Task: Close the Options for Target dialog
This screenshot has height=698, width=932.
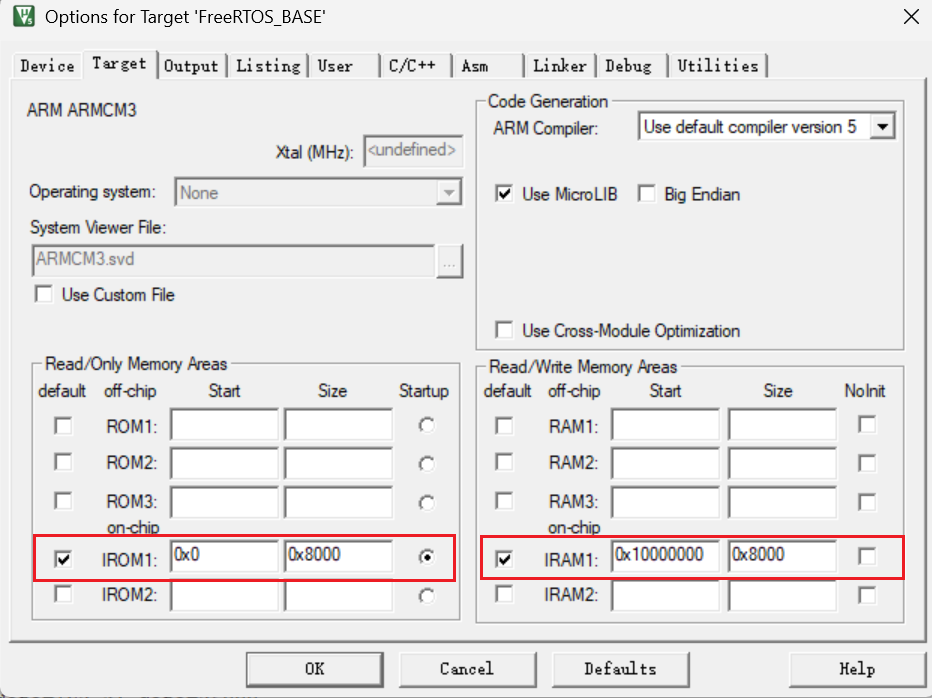Action: [x=911, y=17]
